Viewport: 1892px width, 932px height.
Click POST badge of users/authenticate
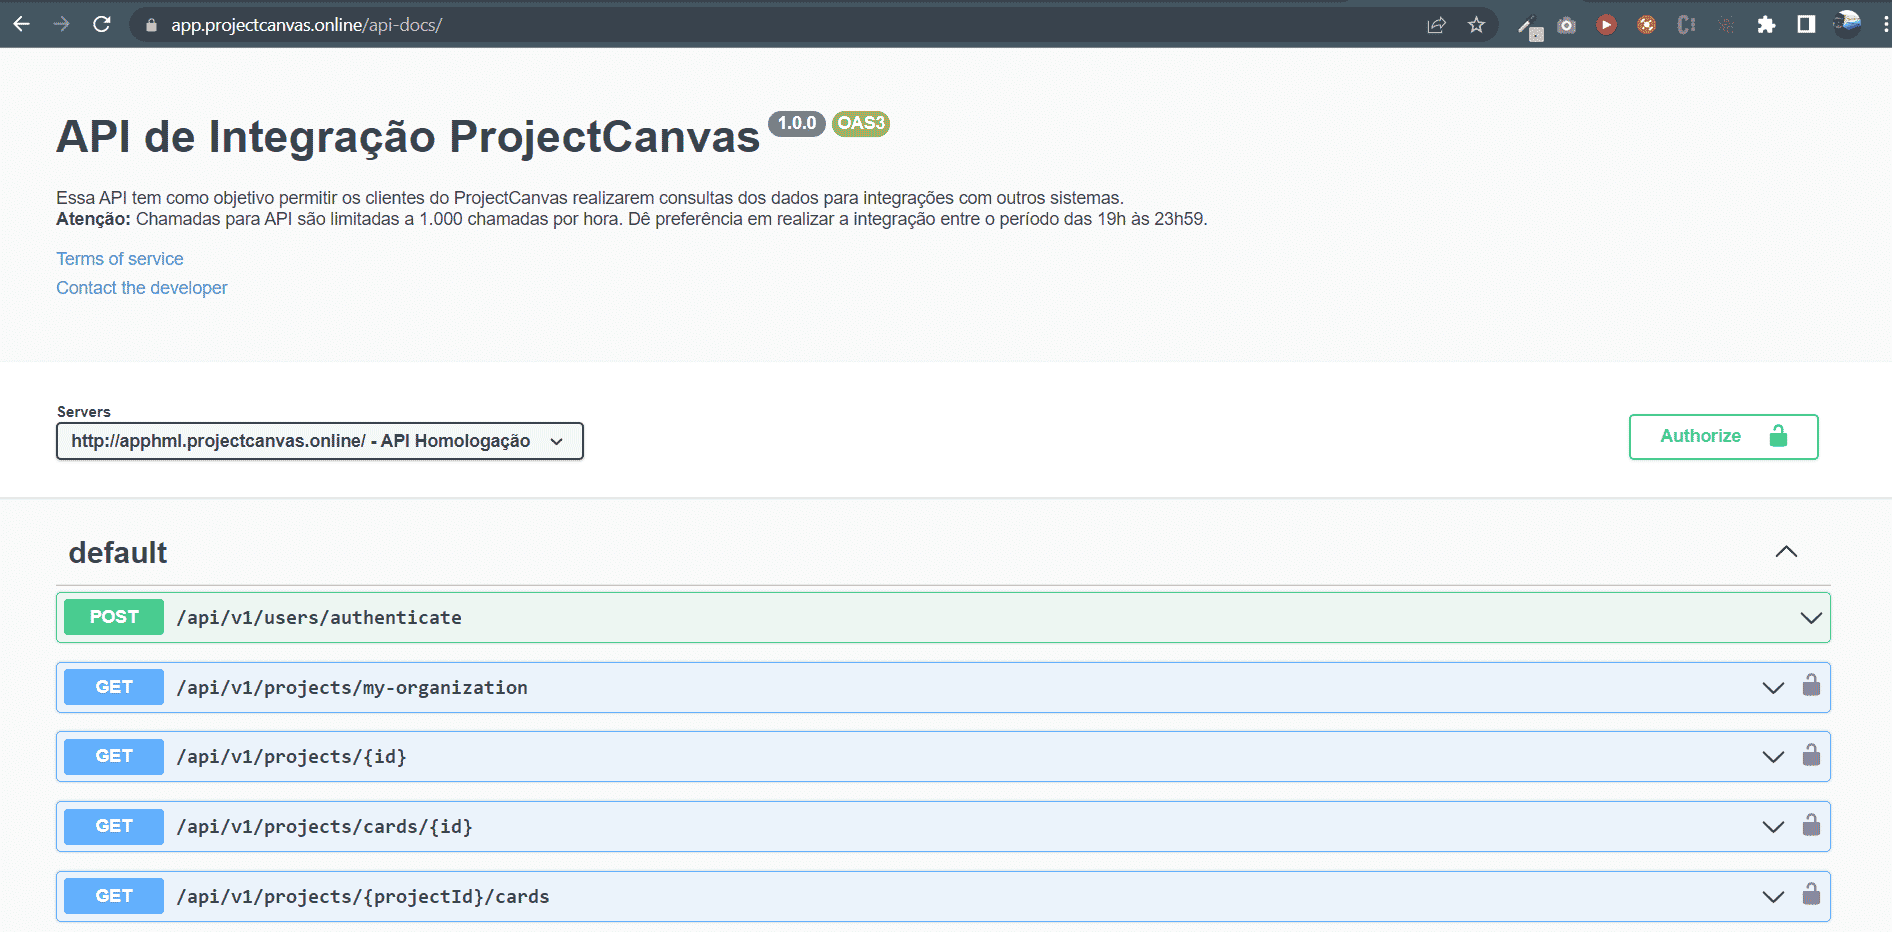tap(114, 617)
